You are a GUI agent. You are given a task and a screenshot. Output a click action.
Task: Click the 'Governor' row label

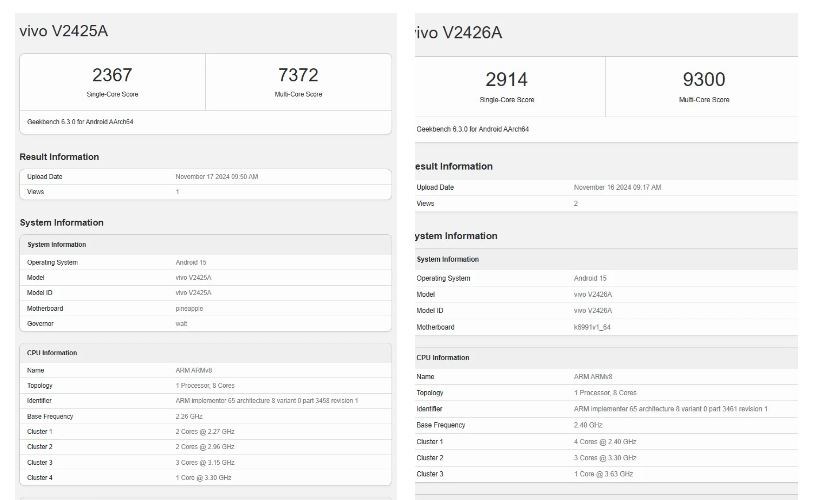pos(40,324)
